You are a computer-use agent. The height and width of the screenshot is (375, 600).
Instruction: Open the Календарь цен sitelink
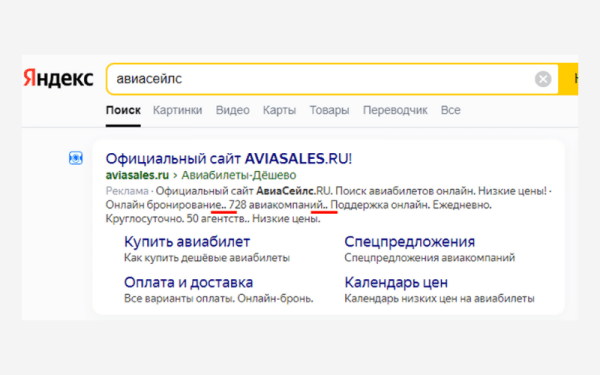click(x=396, y=282)
